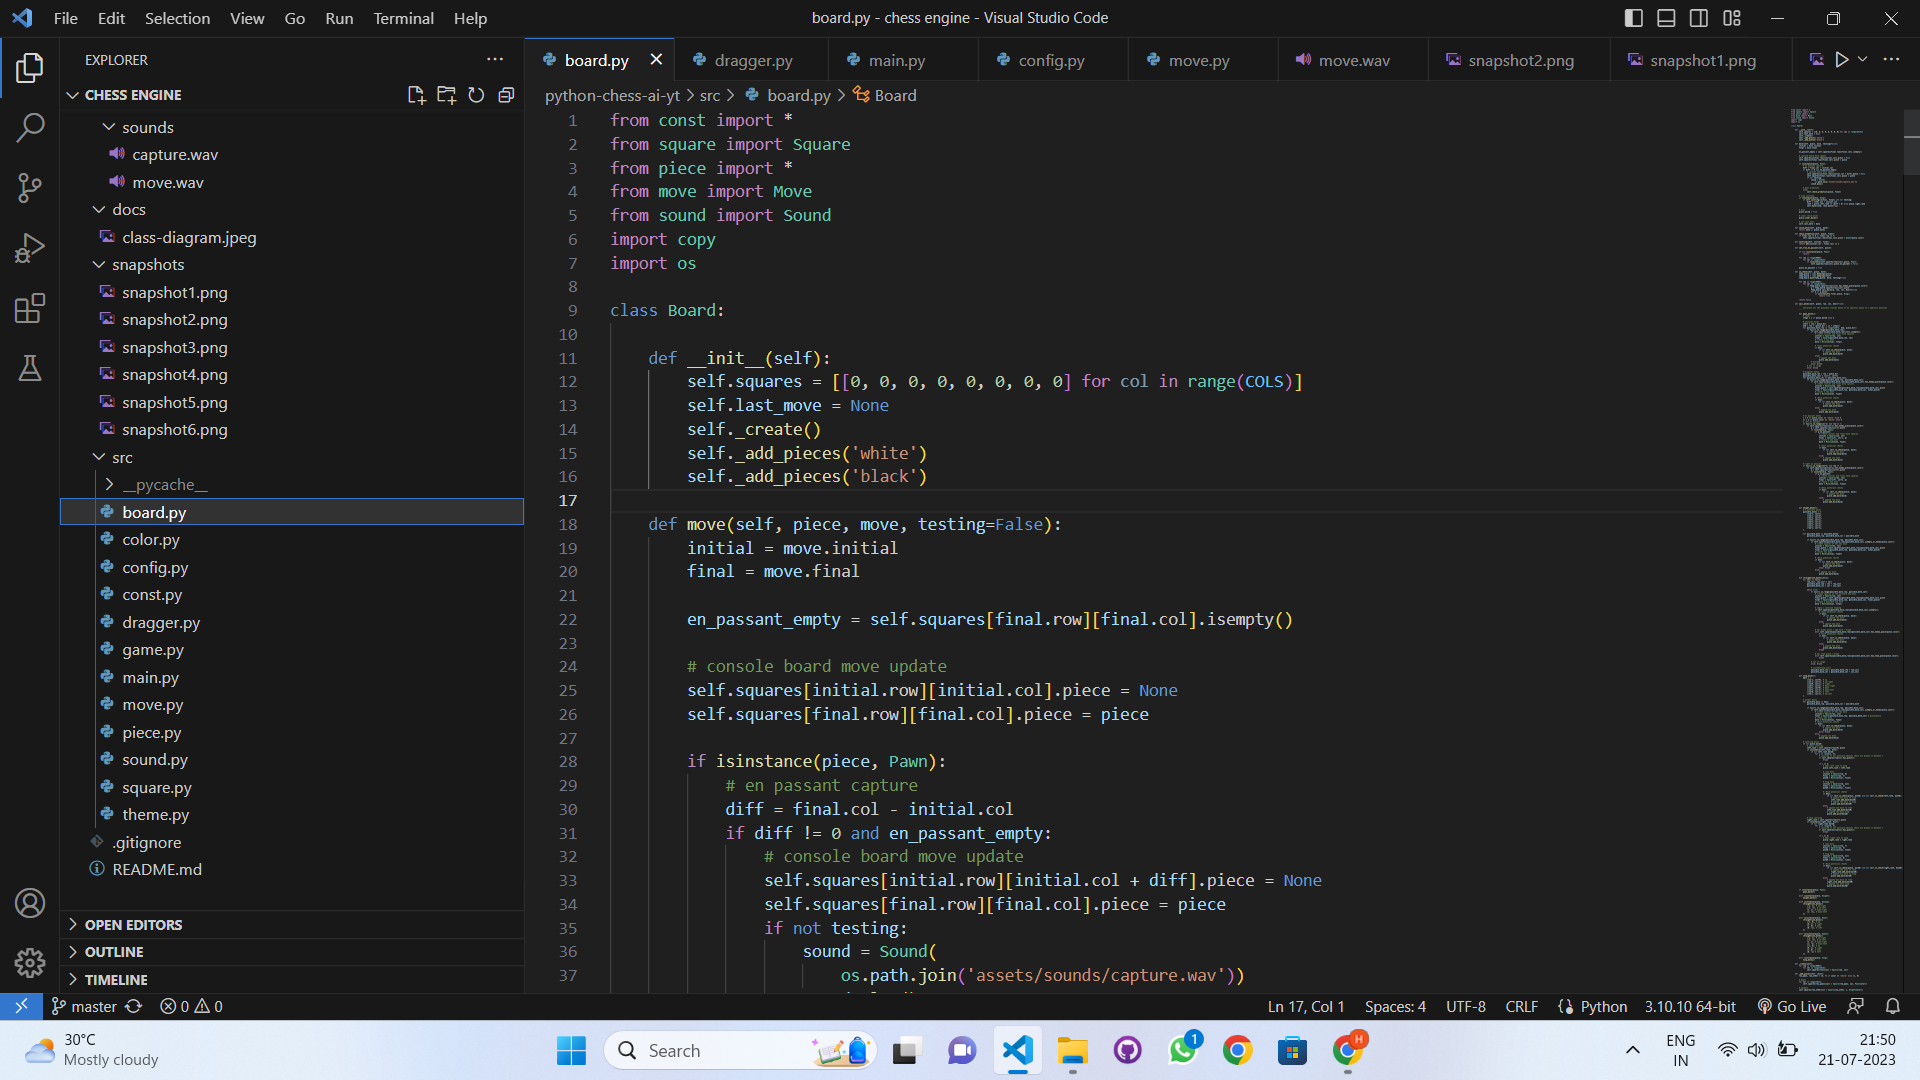This screenshot has height=1080, width=1920.
Task: Refresh the Explorer file tree
Action: click(476, 95)
